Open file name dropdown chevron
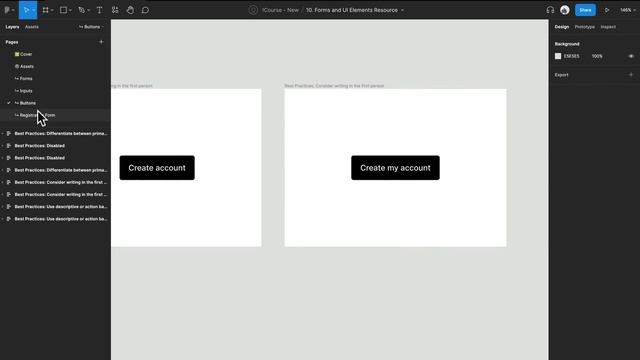The width and height of the screenshot is (640, 360). click(402, 10)
